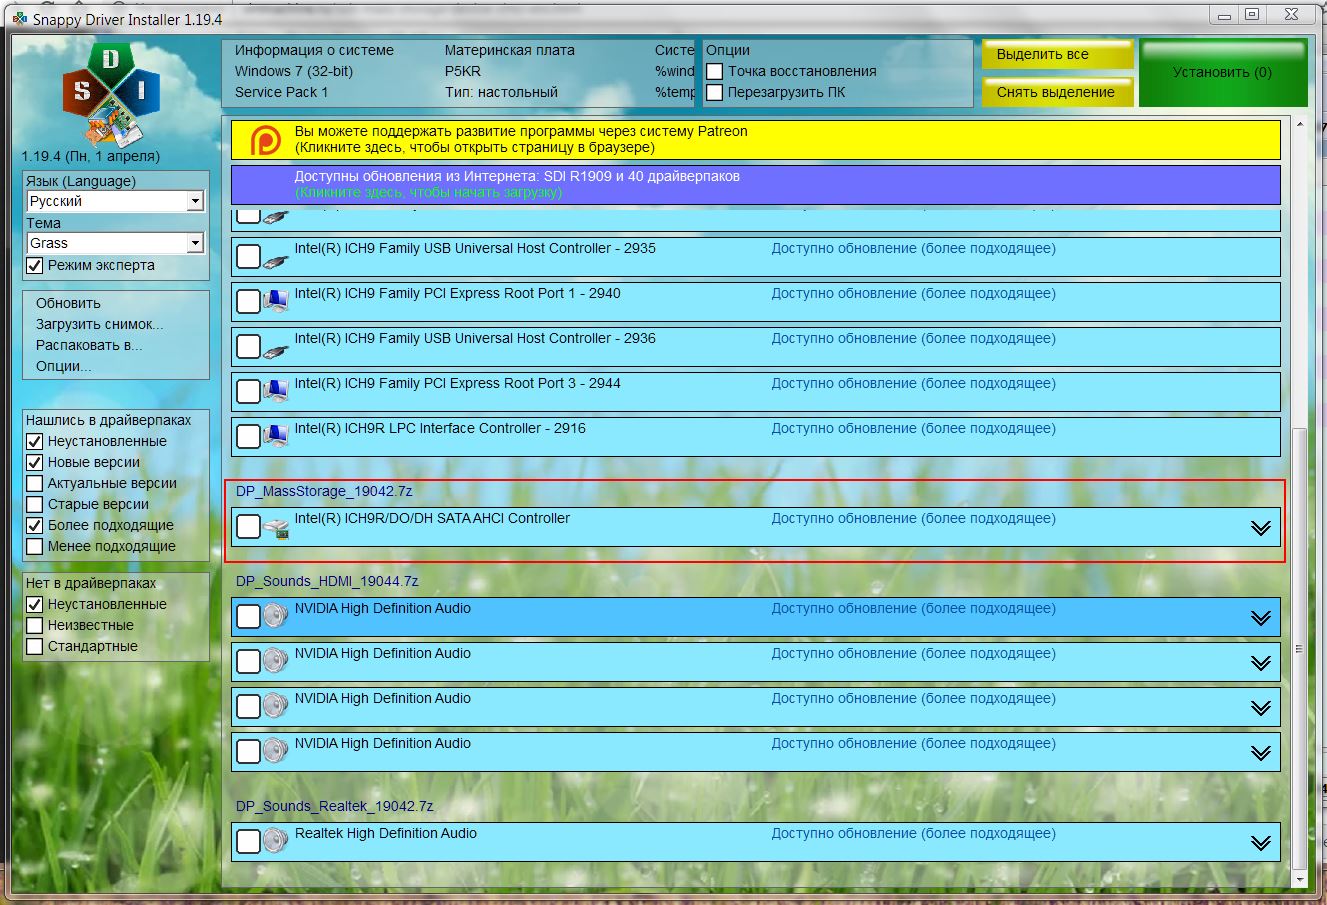Click the DP_Sounds_Realtek_19042.7z group header
Image resolution: width=1327 pixels, height=905 pixels.
[334, 806]
